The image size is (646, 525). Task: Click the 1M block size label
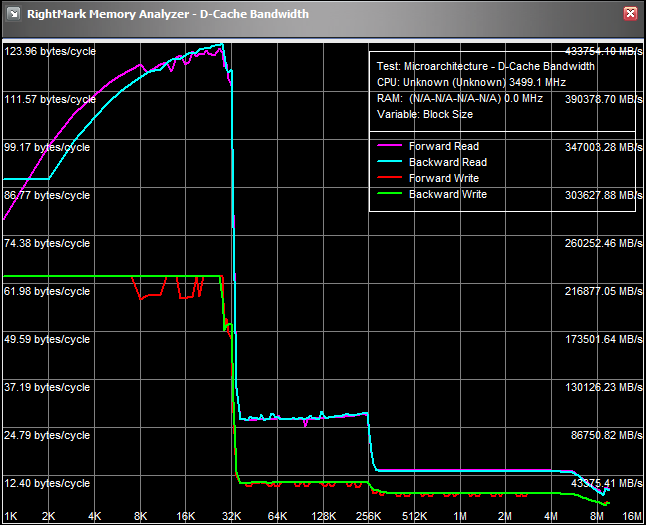[x=460, y=516]
